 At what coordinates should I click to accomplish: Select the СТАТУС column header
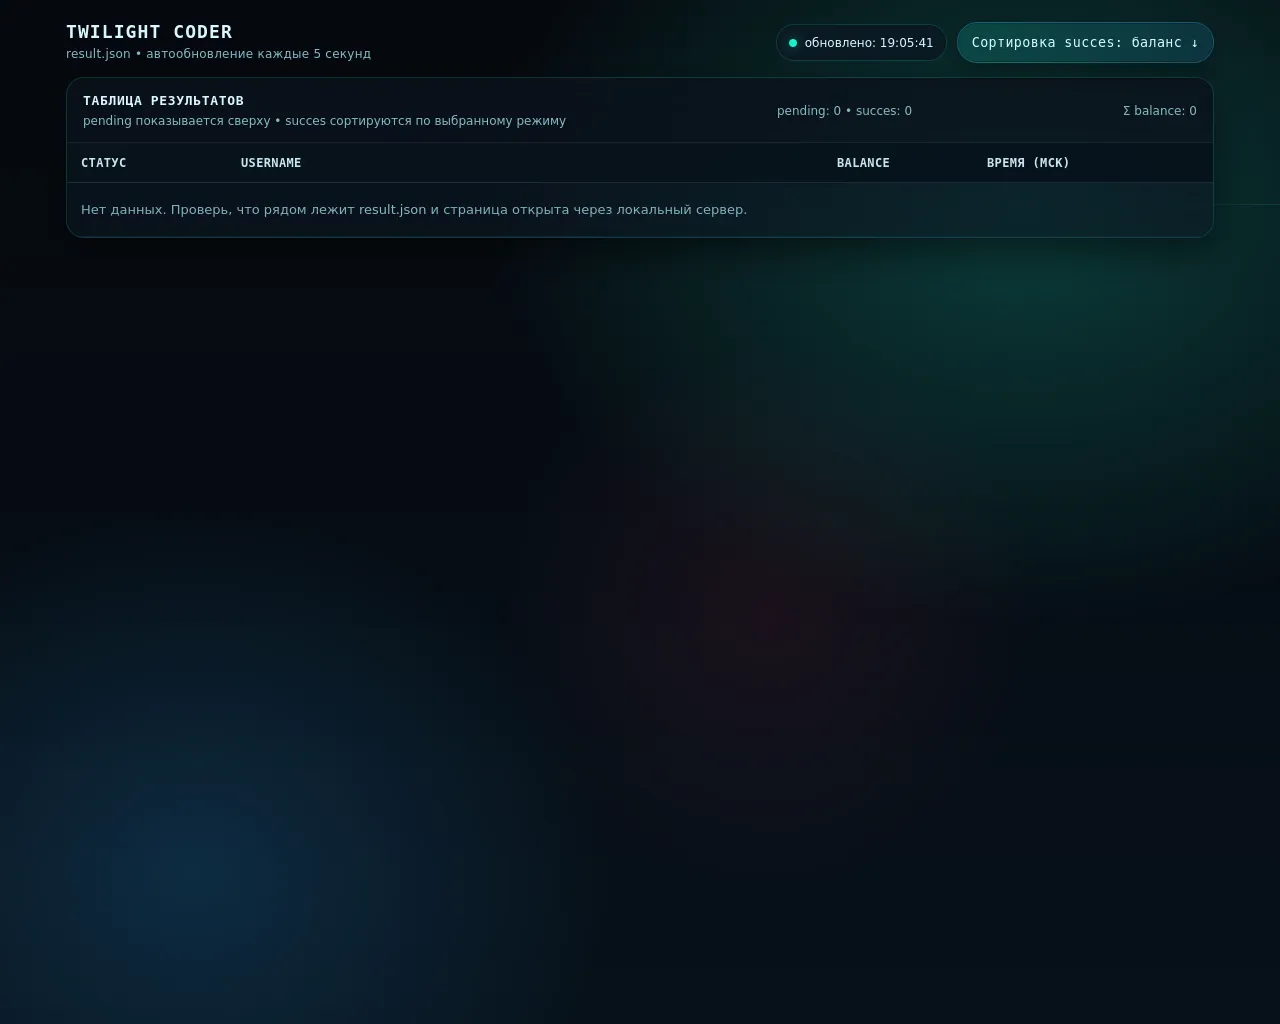coord(104,163)
